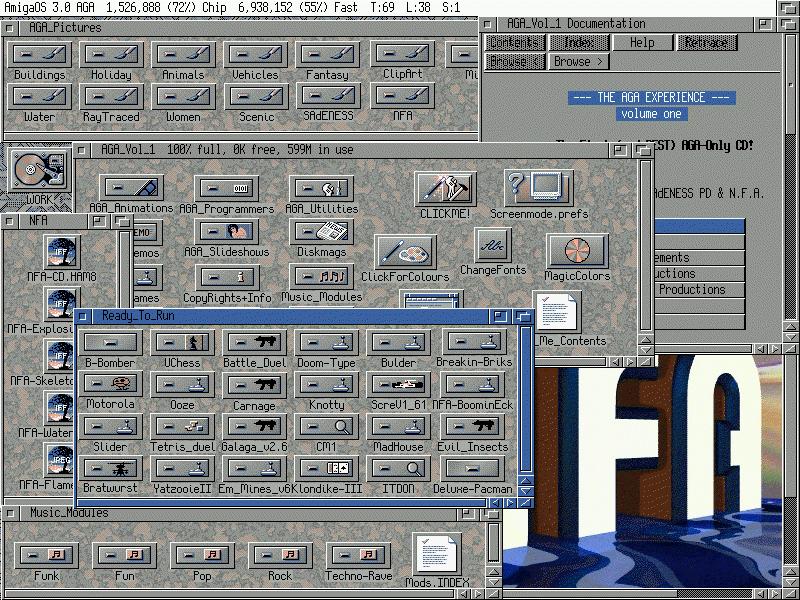Image resolution: width=800 pixels, height=600 pixels.
Task: Select the Music_Modules drawer in AGA_Vol_1
Action: tap(321, 277)
